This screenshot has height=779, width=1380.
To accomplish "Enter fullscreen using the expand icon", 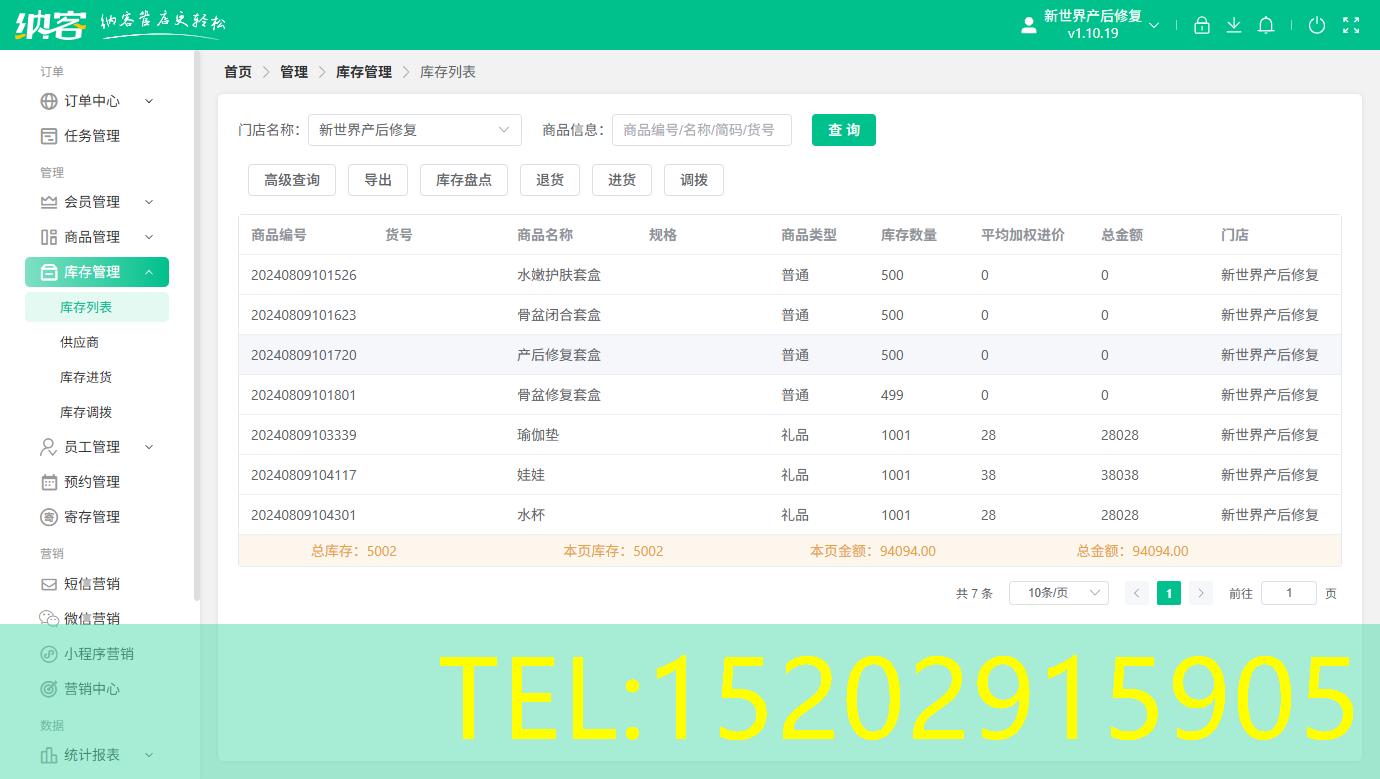I will coord(1352,24).
